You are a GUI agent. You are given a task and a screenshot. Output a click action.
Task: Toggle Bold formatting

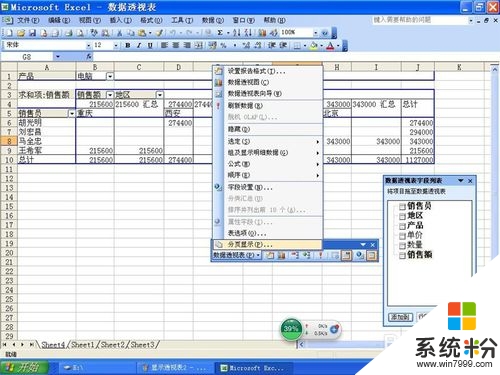click(127, 45)
